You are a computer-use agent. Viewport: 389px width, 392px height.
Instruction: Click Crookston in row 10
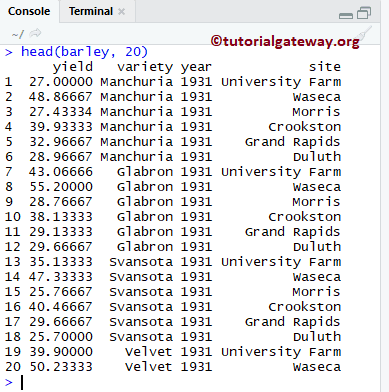[x=305, y=217]
